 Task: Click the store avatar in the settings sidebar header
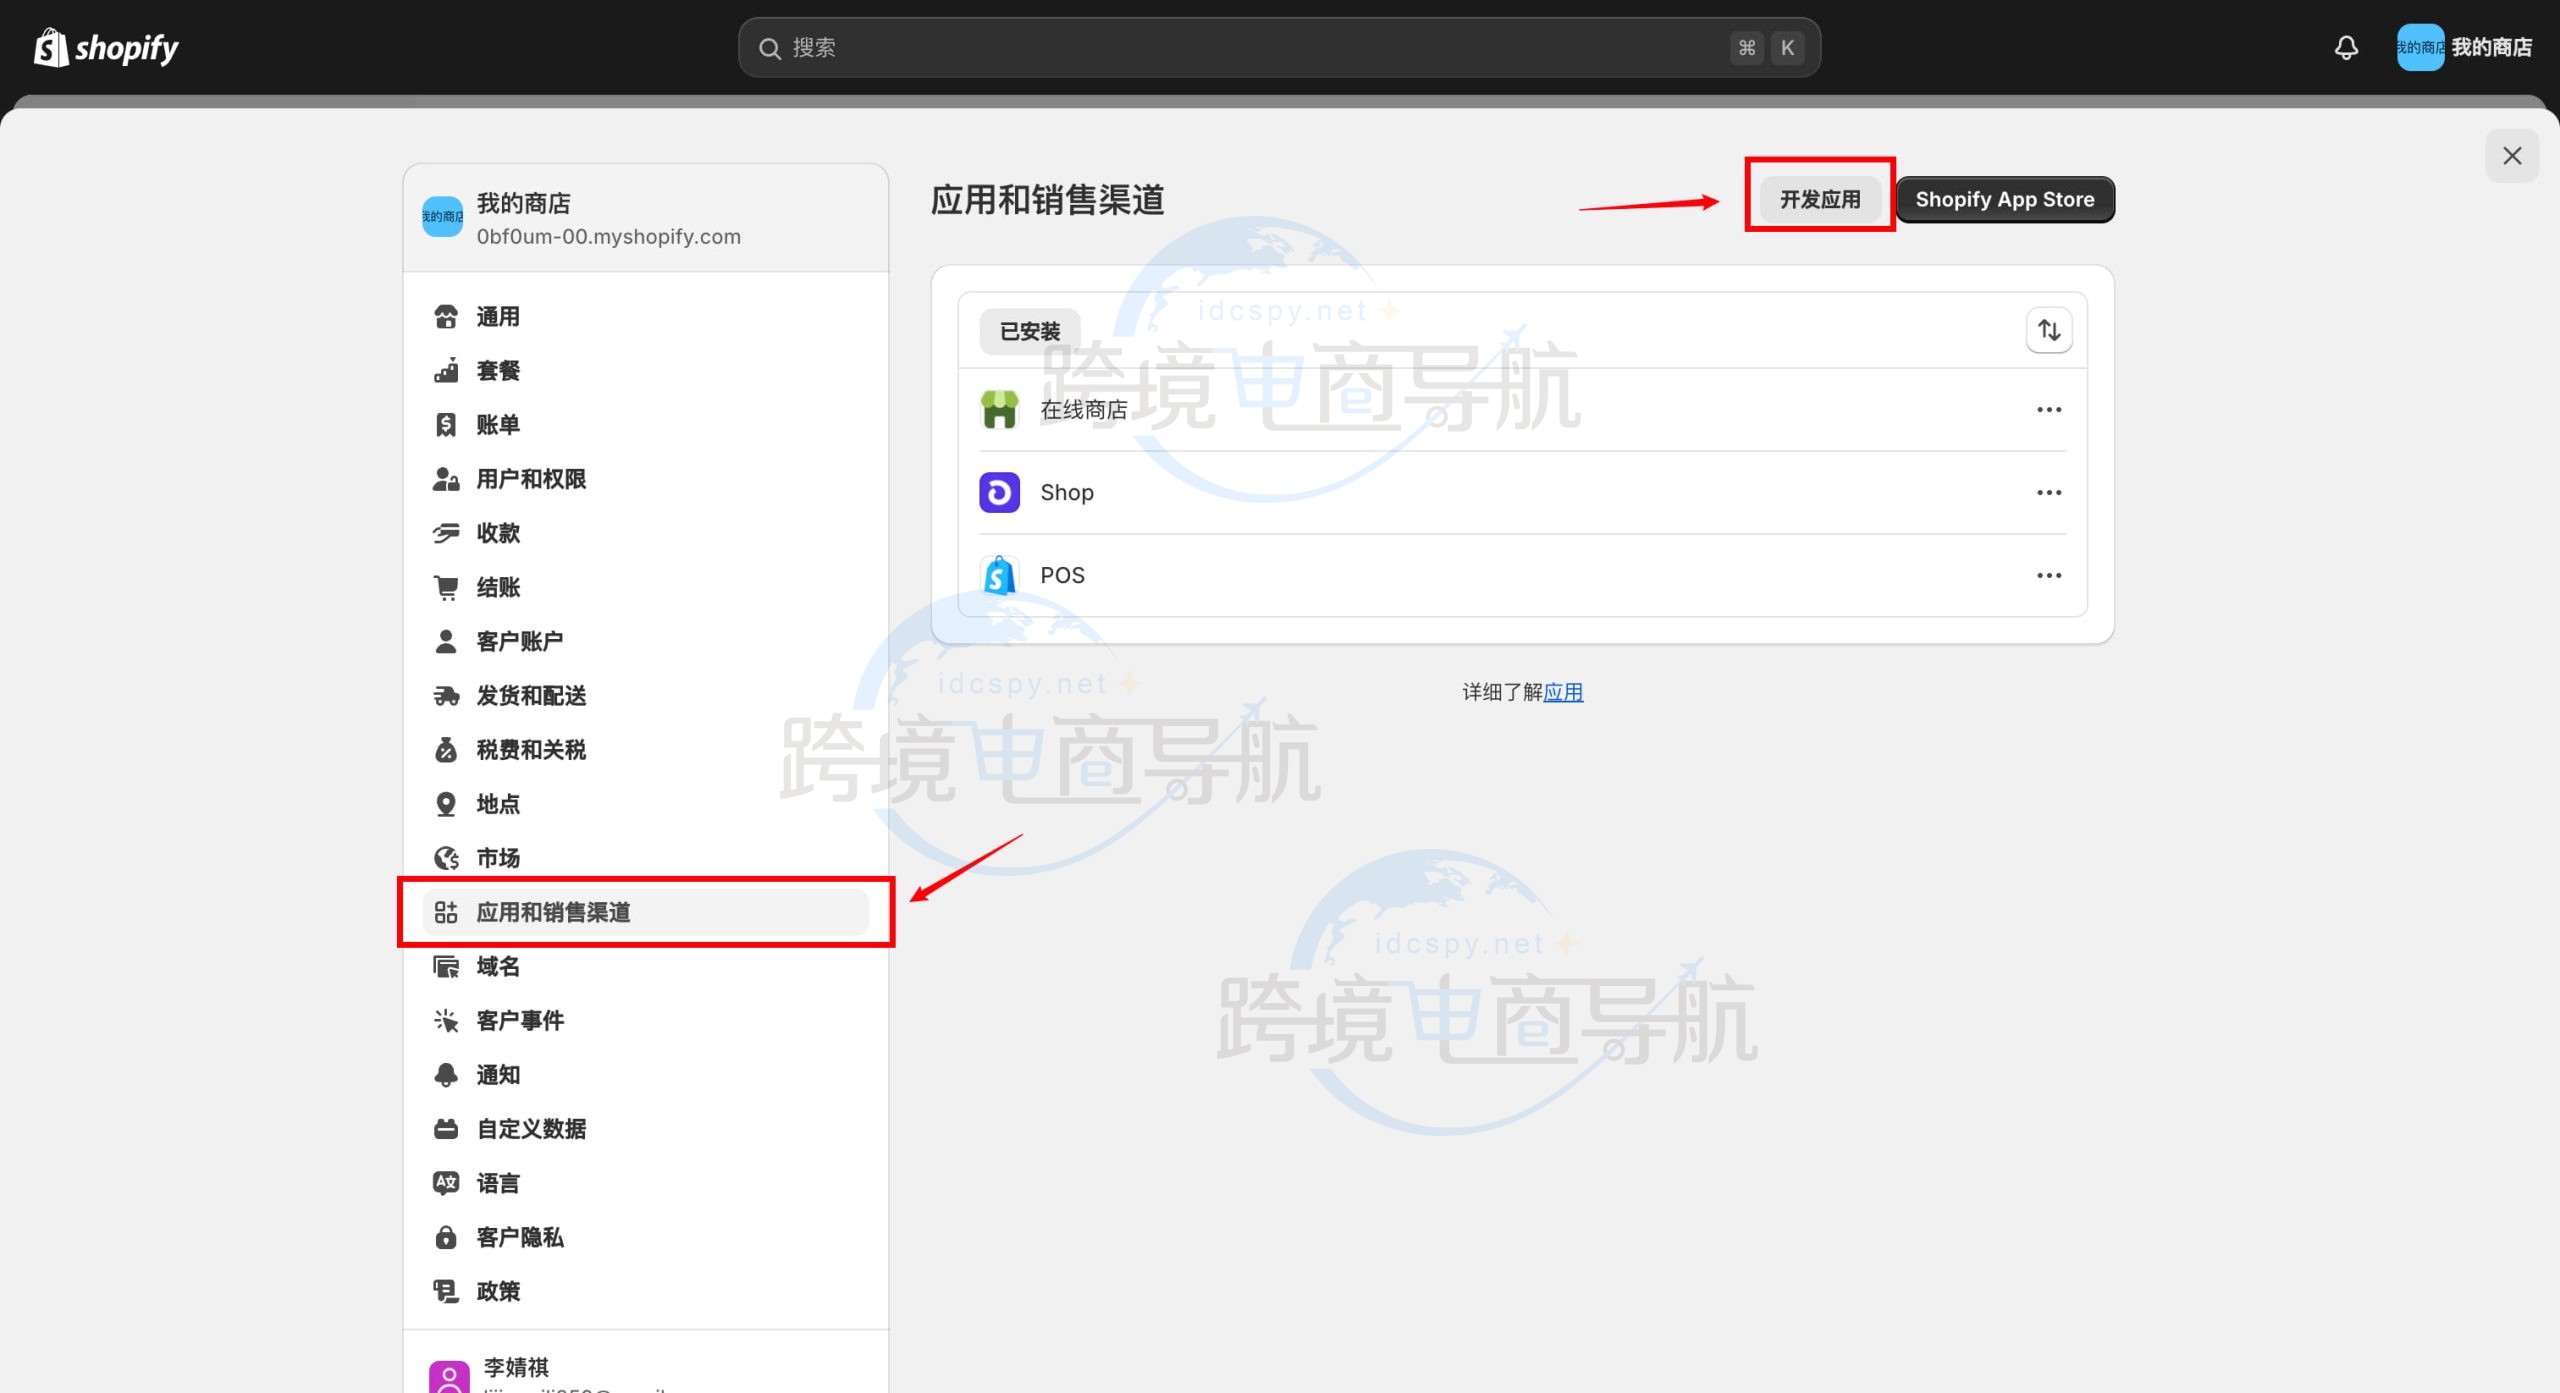coord(442,217)
